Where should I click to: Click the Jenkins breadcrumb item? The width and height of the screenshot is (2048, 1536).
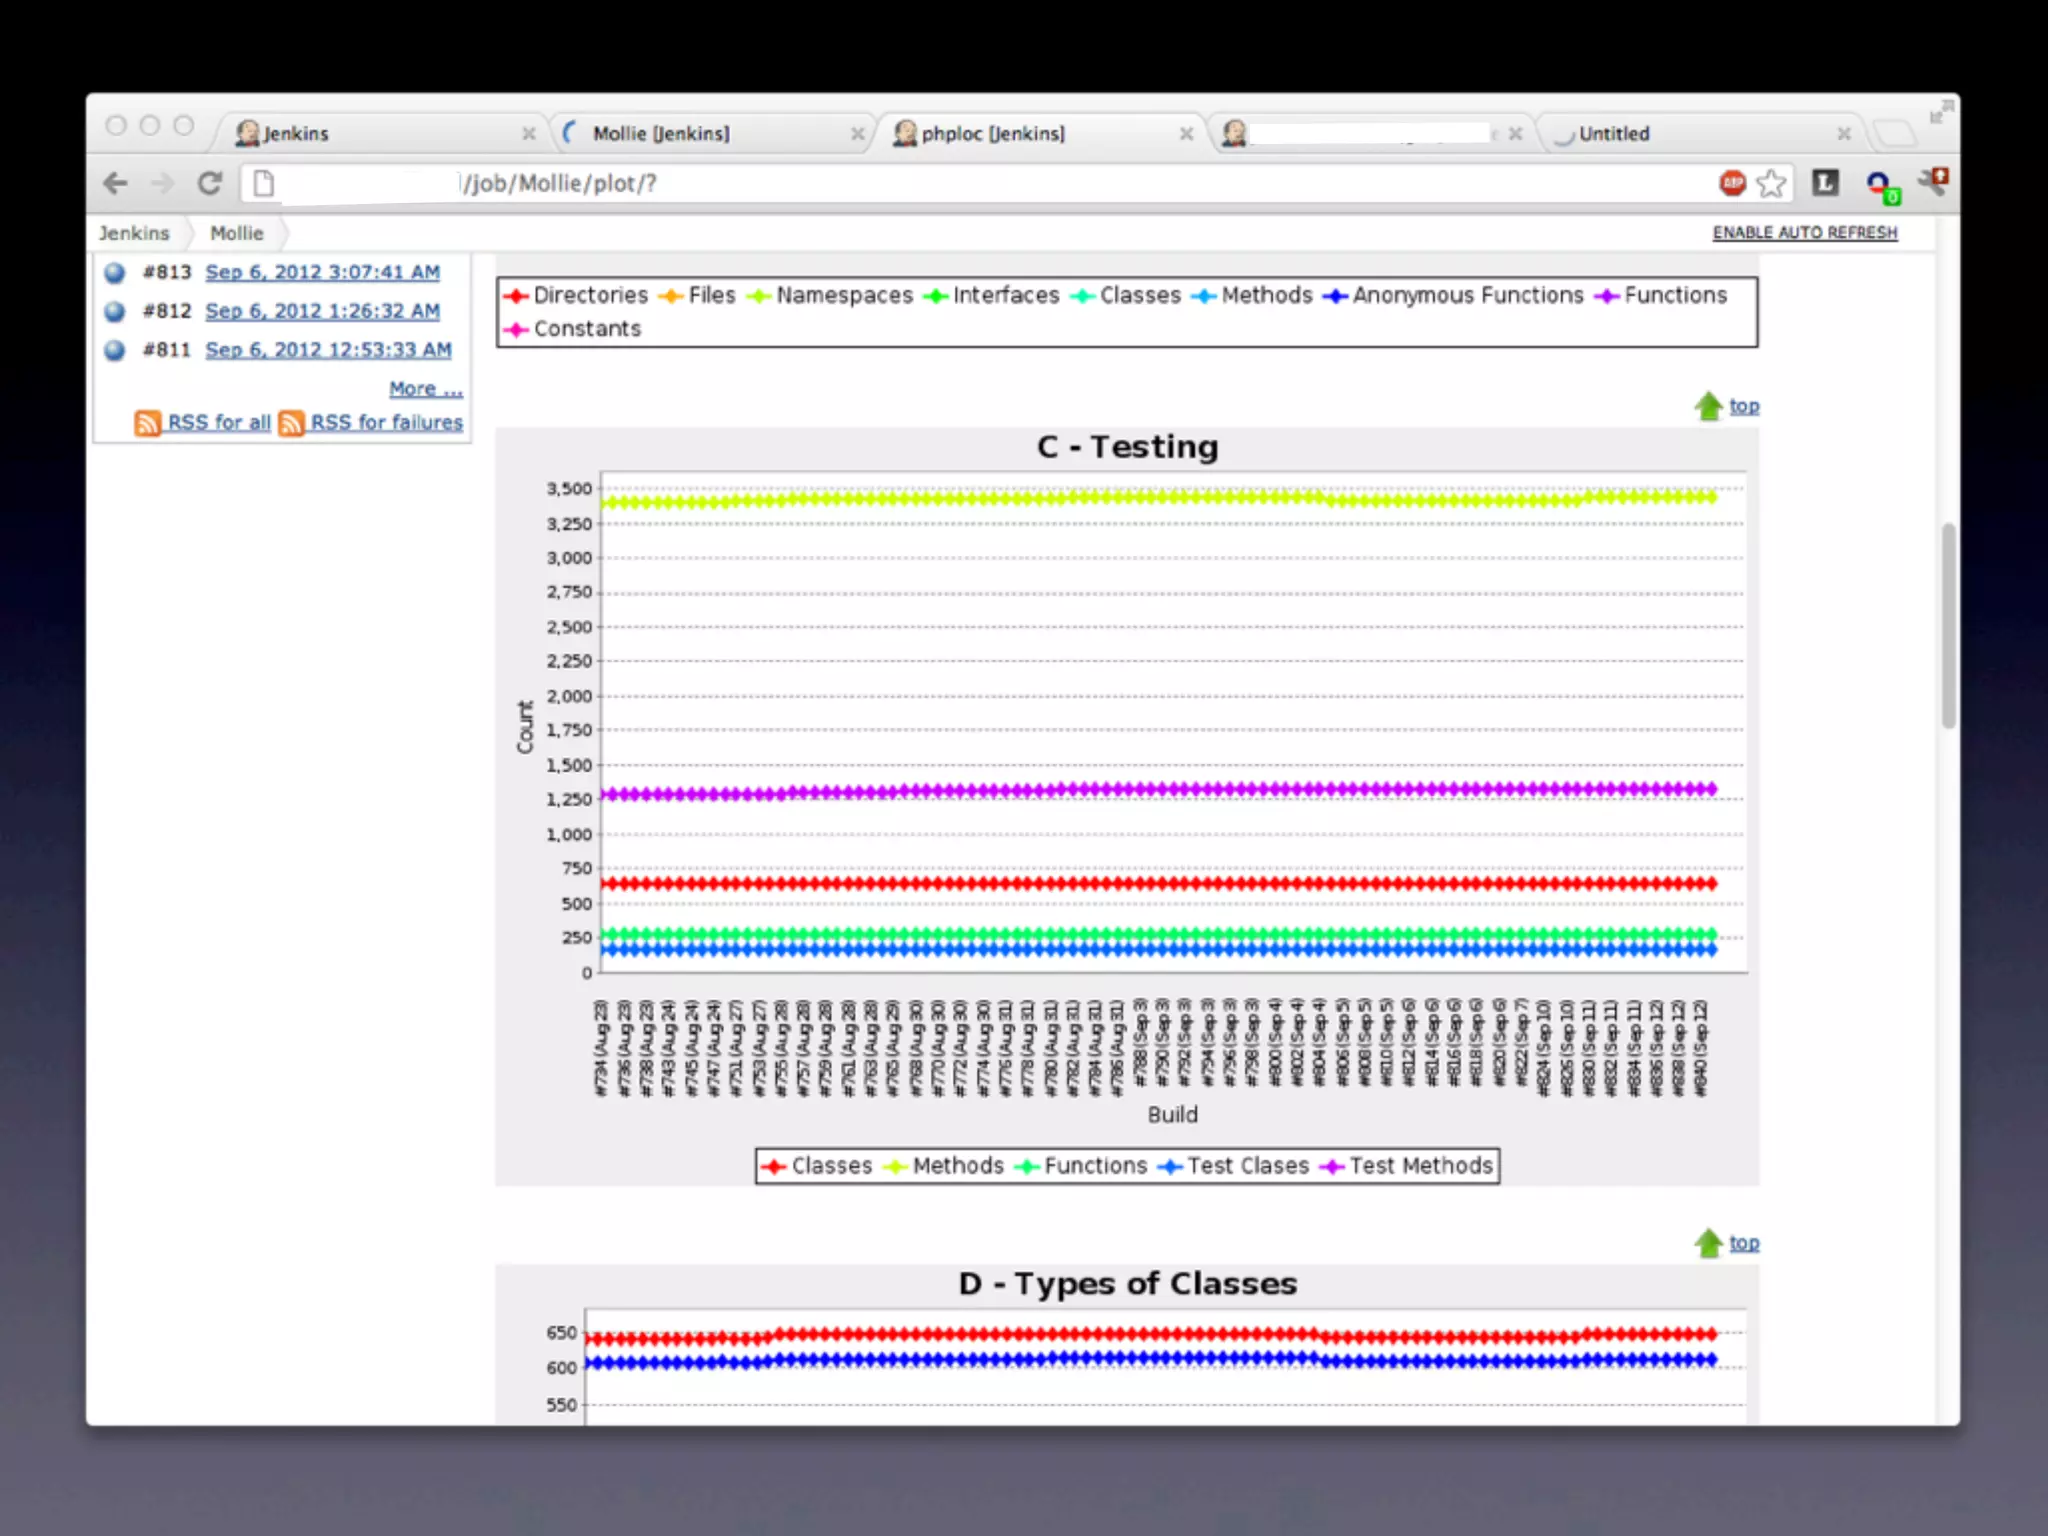click(134, 233)
